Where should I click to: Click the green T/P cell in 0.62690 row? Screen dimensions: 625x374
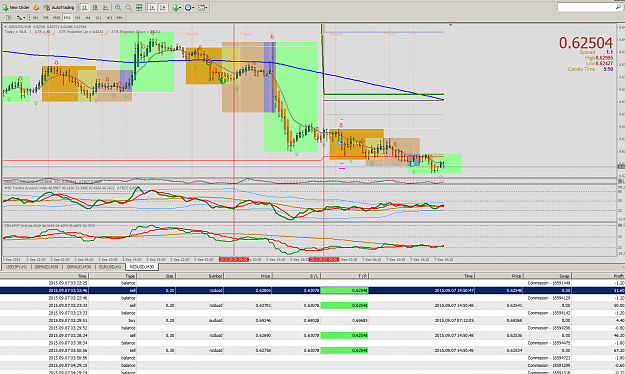(x=344, y=335)
